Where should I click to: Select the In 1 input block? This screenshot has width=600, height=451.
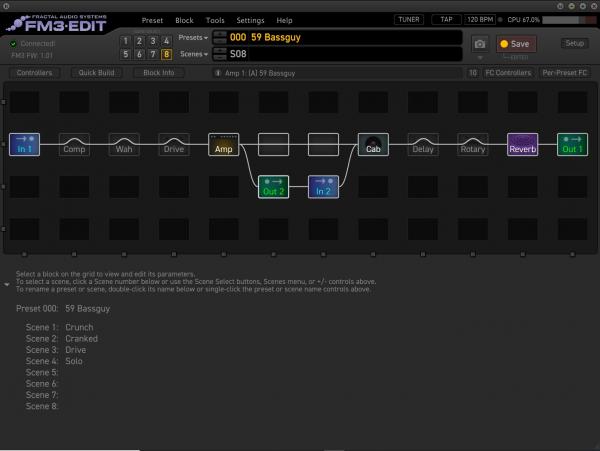[24, 144]
